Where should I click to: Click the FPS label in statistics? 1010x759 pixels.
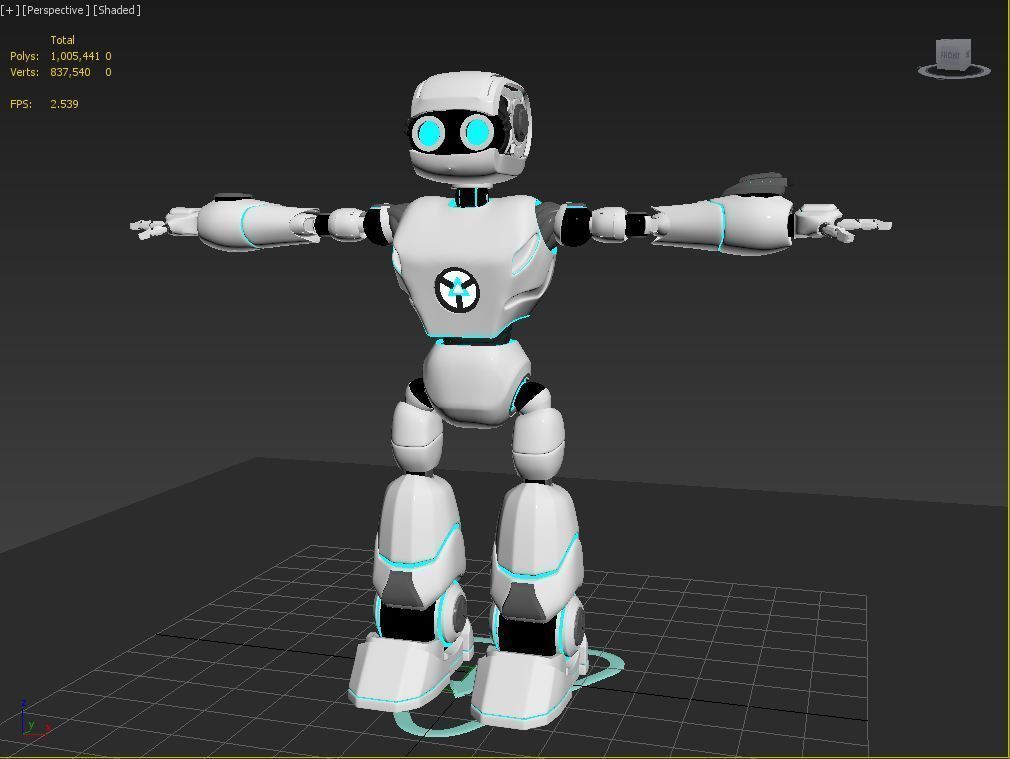[x=21, y=104]
